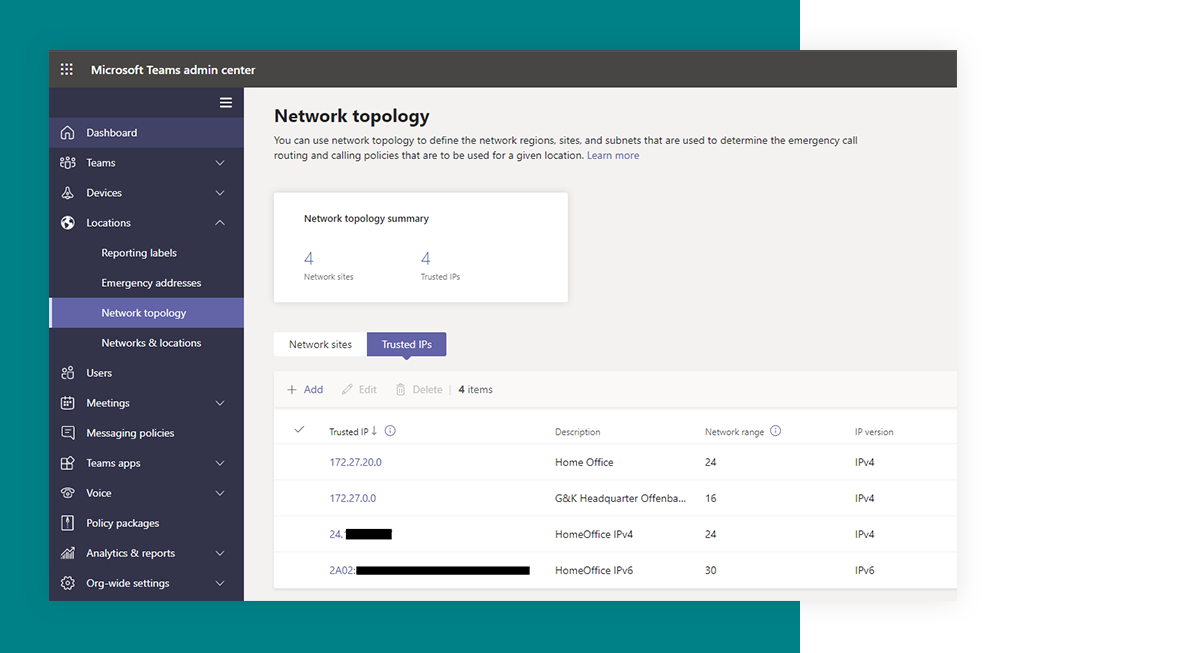Click the Meetings calendar icon
Screen dimensions: 1200x653
pyautogui.click(x=68, y=403)
